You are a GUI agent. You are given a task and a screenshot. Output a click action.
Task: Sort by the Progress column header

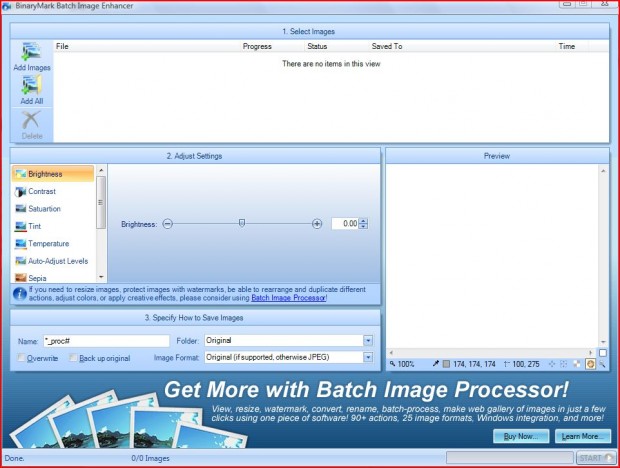tap(257, 46)
